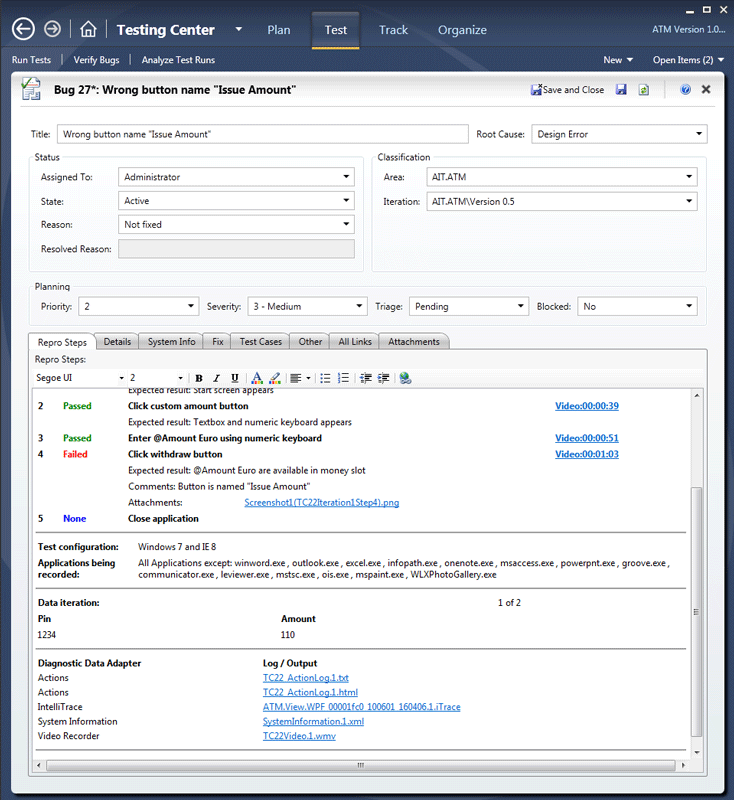Open Help with the question mark icon
Image resolution: width=734 pixels, height=800 pixels.
click(685, 90)
